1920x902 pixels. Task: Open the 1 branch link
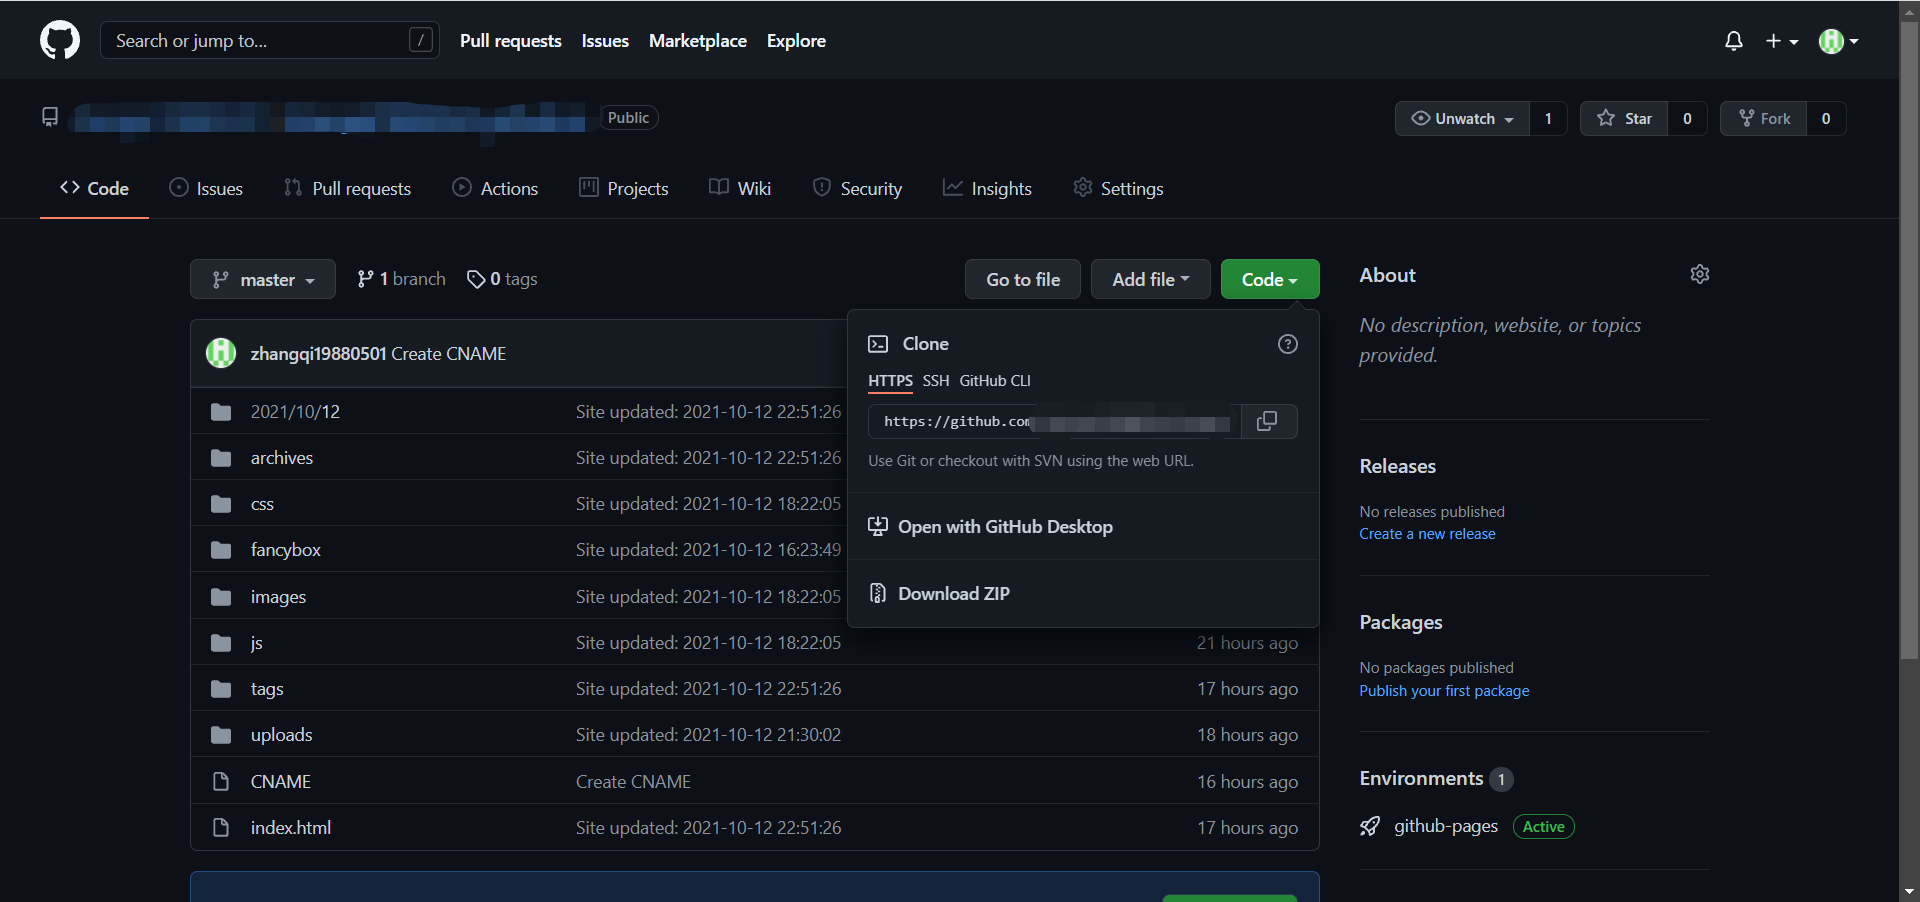402,279
